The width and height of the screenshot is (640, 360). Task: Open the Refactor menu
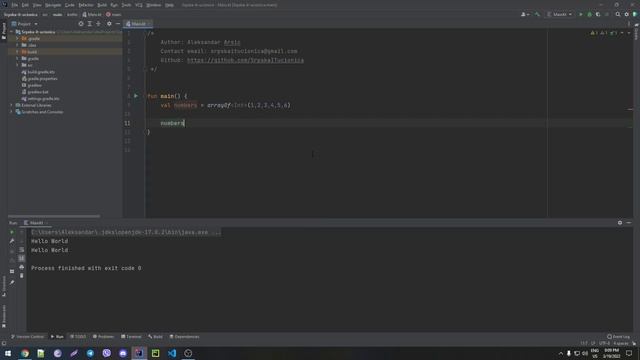click(86, 5)
